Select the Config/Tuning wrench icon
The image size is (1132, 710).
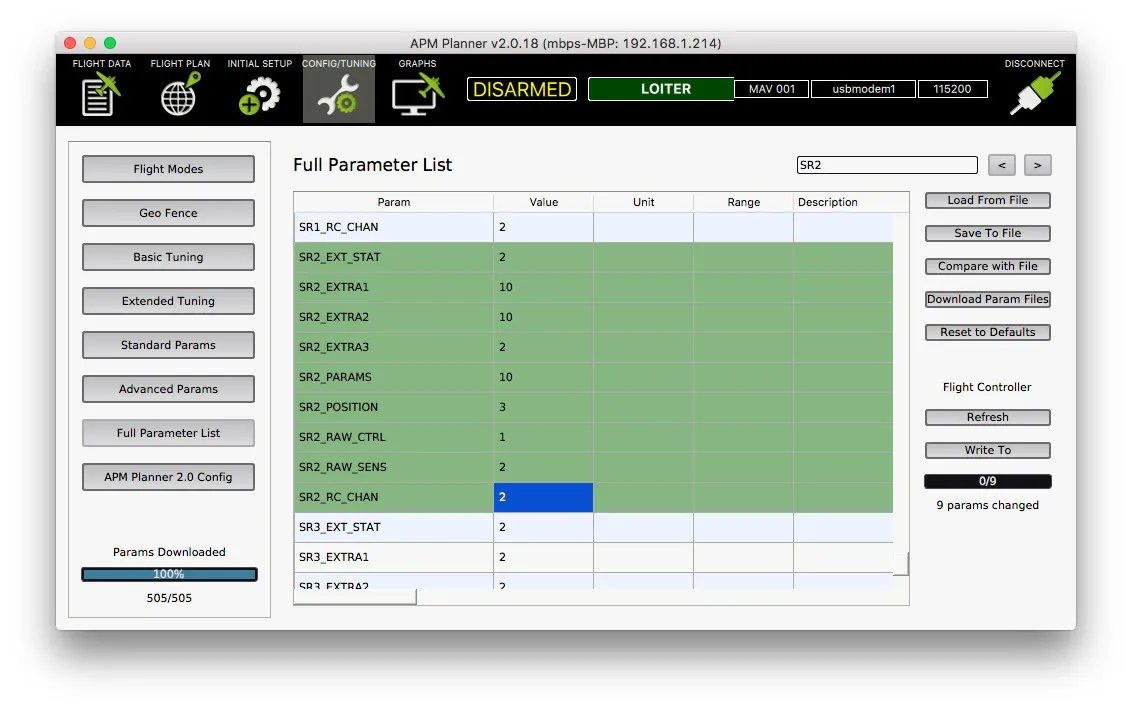tap(339, 95)
